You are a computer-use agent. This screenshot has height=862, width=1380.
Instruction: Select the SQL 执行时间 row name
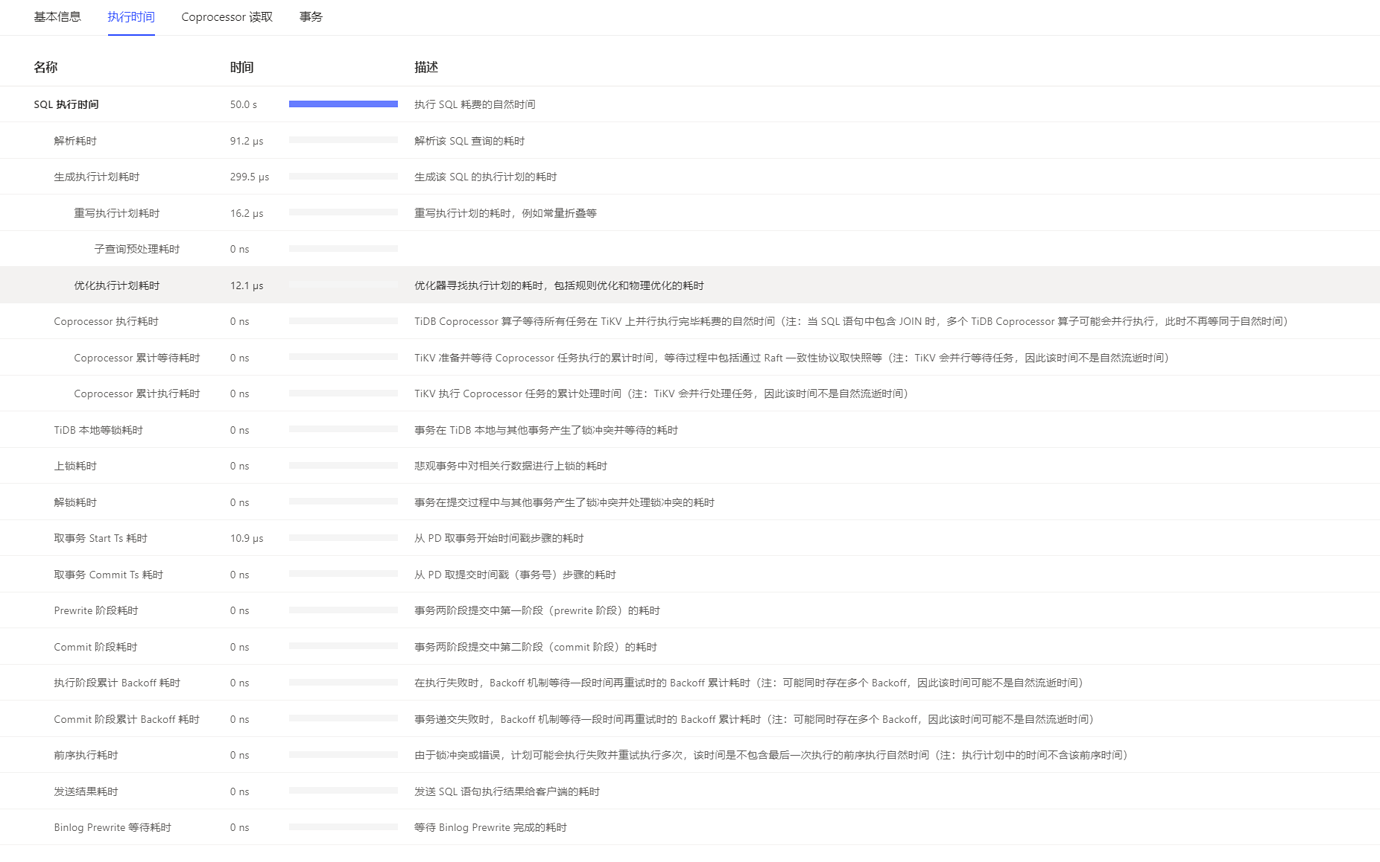pos(66,104)
